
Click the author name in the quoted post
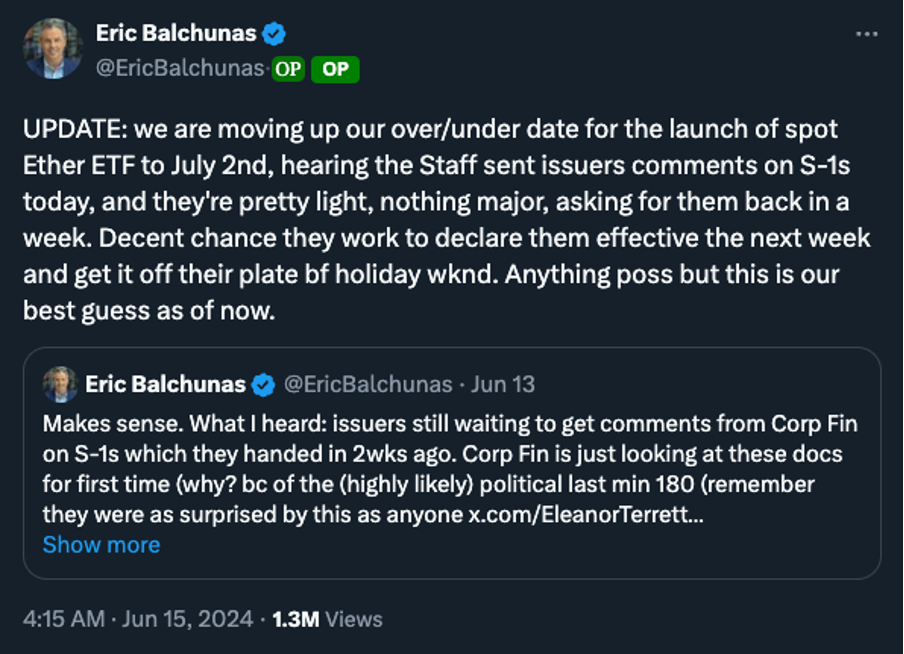click(166, 385)
